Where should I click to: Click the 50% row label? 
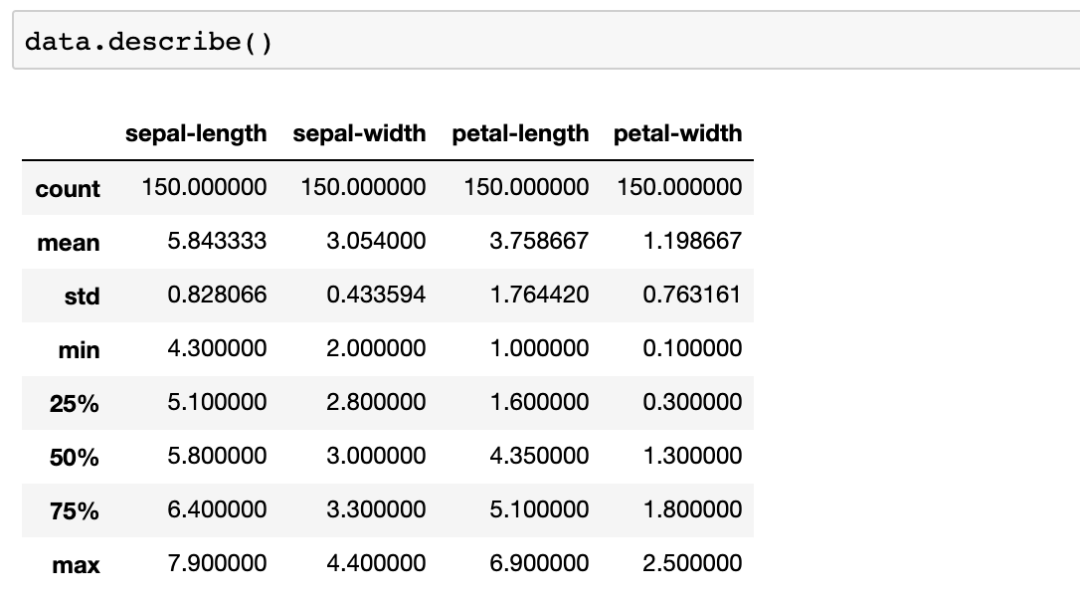coord(74,457)
